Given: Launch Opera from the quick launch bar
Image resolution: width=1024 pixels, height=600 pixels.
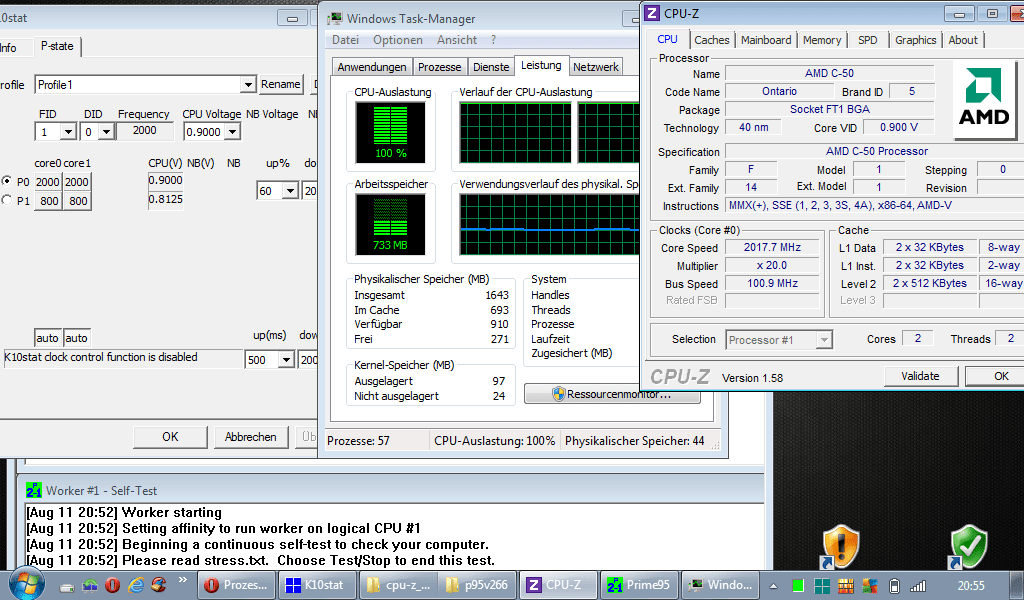Looking at the screenshot, I should pyautogui.click(x=112, y=585).
